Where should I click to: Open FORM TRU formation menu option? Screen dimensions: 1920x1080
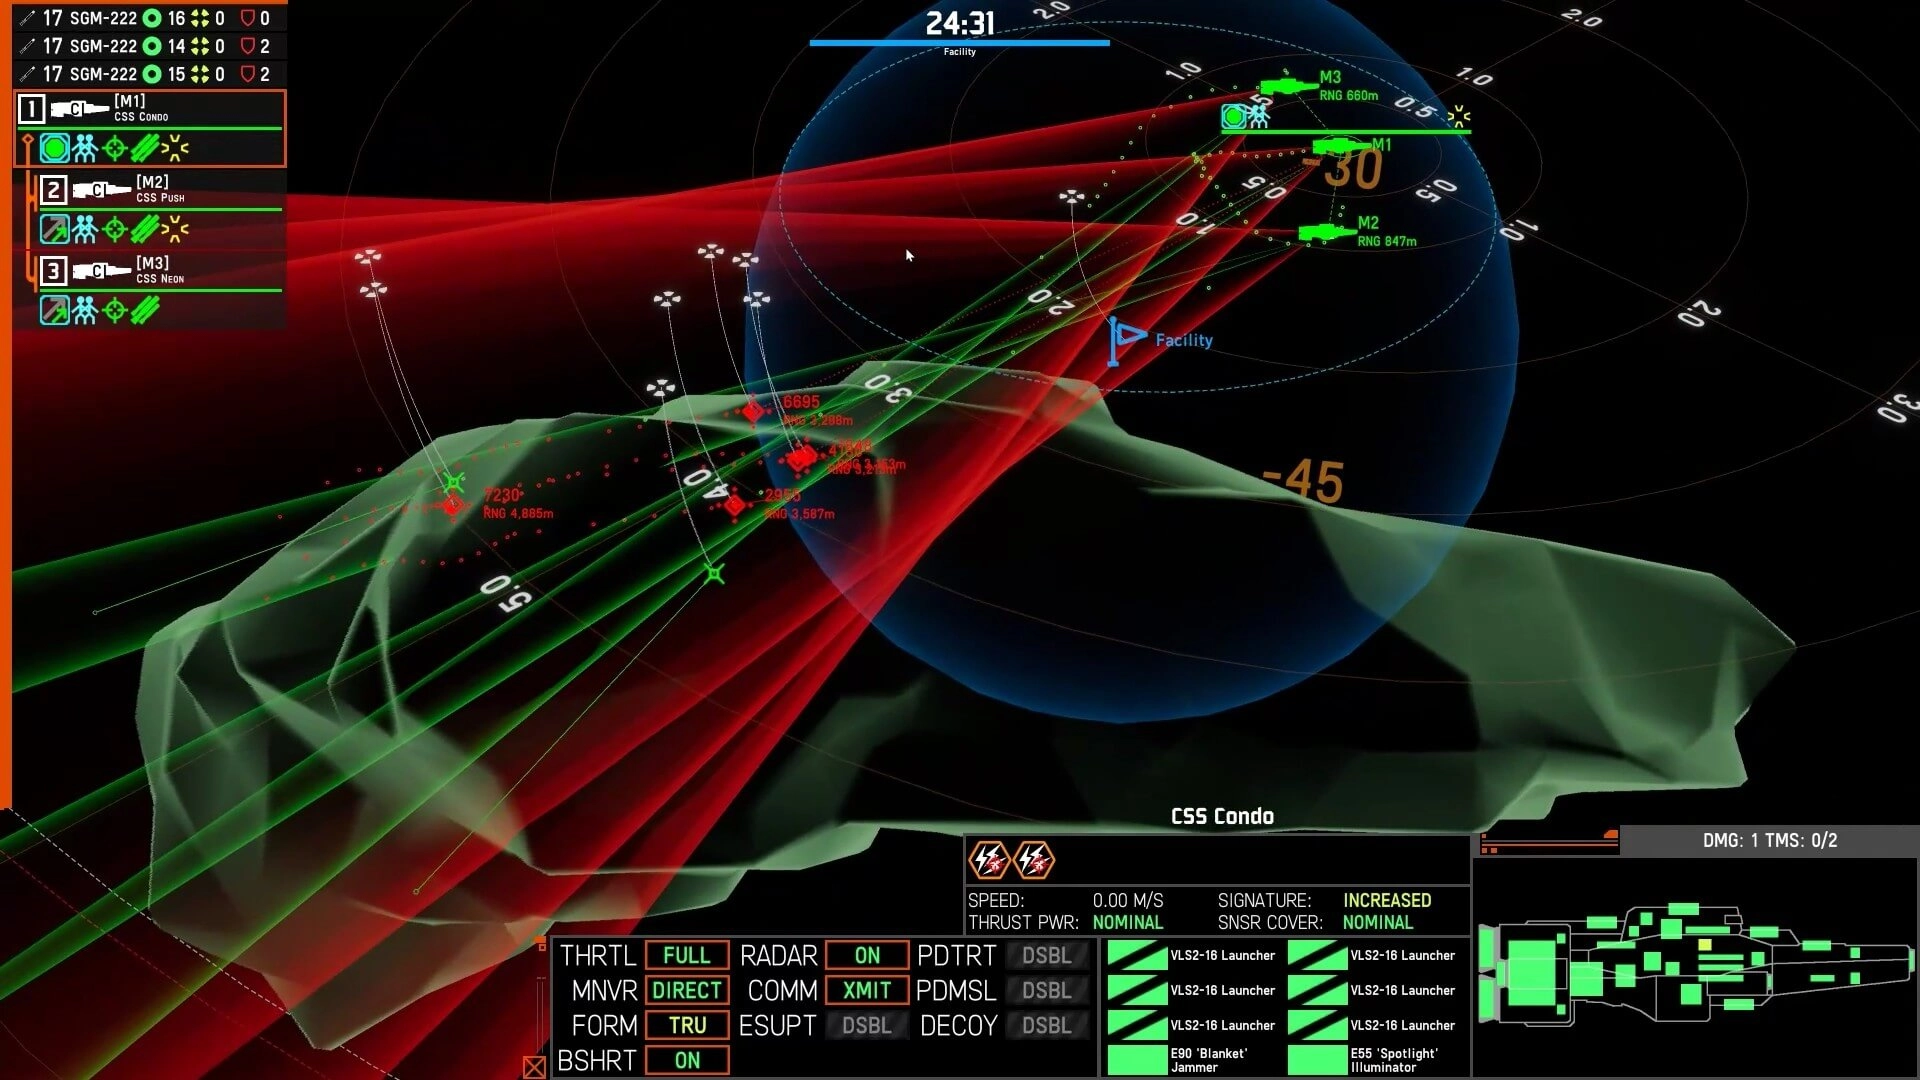click(x=687, y=1026)
